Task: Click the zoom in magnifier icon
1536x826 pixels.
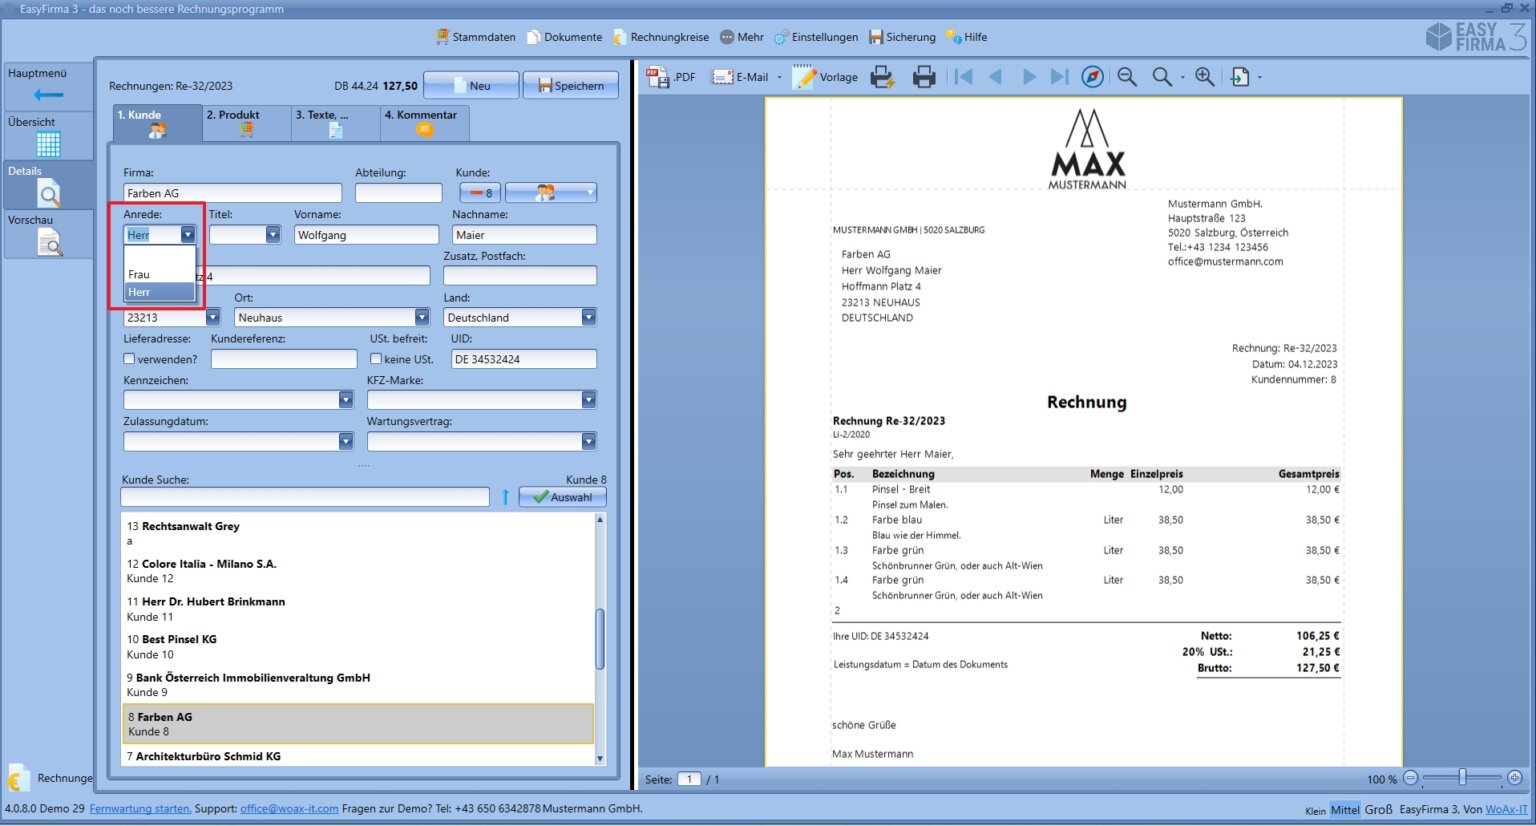Action: coord(1205,77)
